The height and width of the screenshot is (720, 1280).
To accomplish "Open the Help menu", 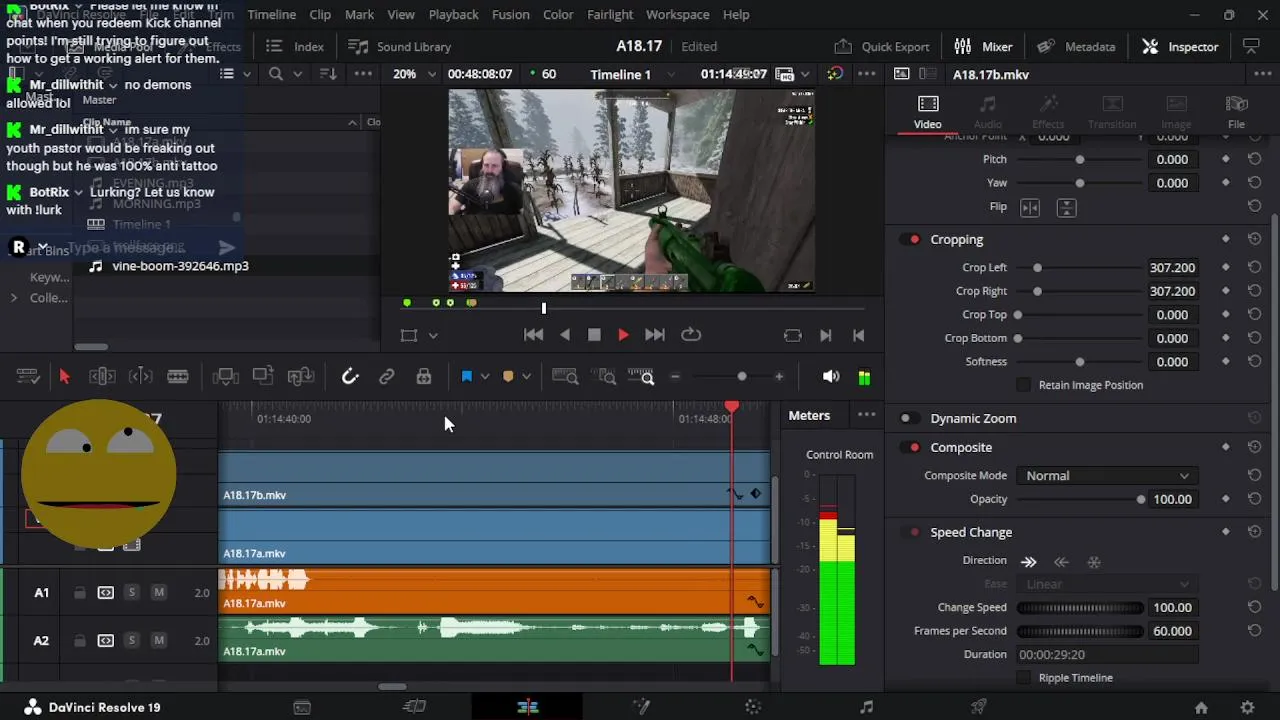I will [x=736, y=14].
